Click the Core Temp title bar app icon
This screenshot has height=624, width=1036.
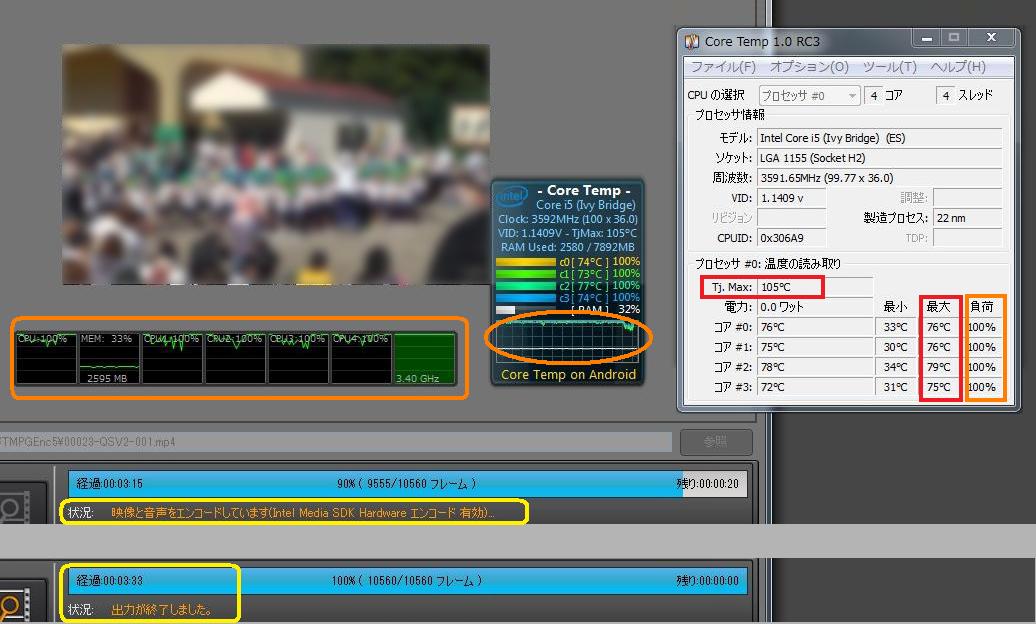pos(692,41)
